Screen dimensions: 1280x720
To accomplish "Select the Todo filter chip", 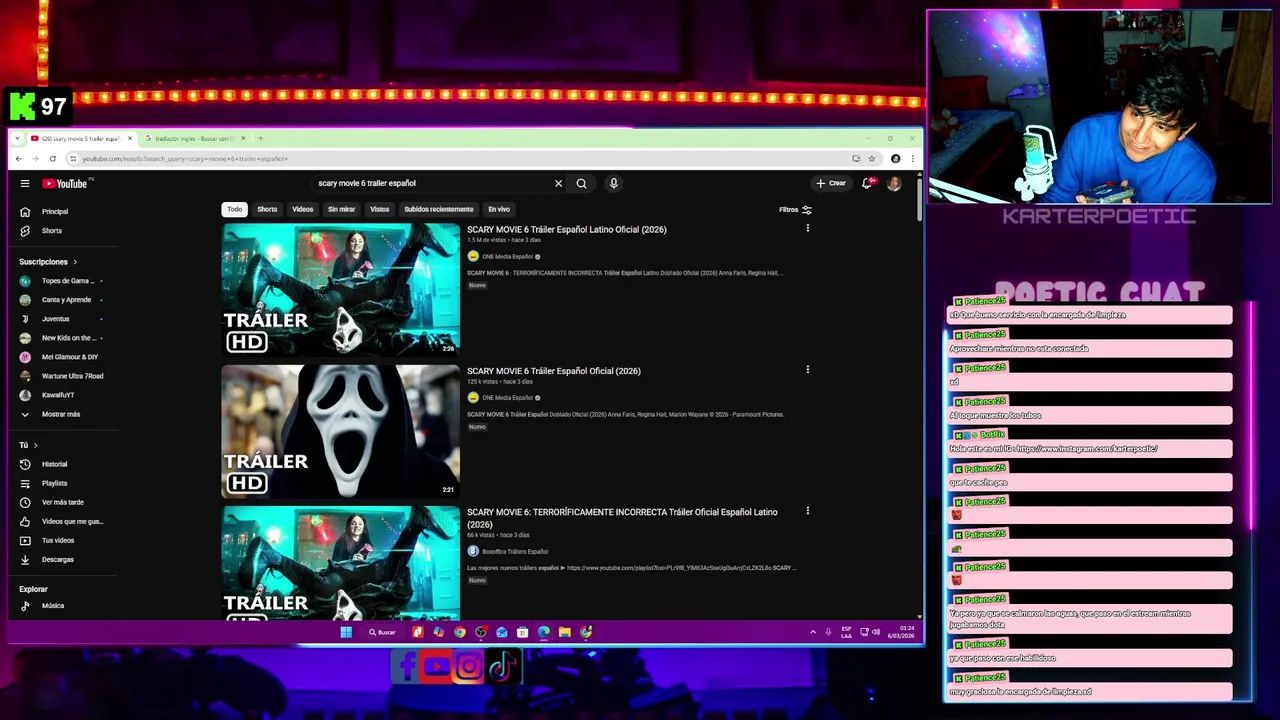I will (234, 209).
